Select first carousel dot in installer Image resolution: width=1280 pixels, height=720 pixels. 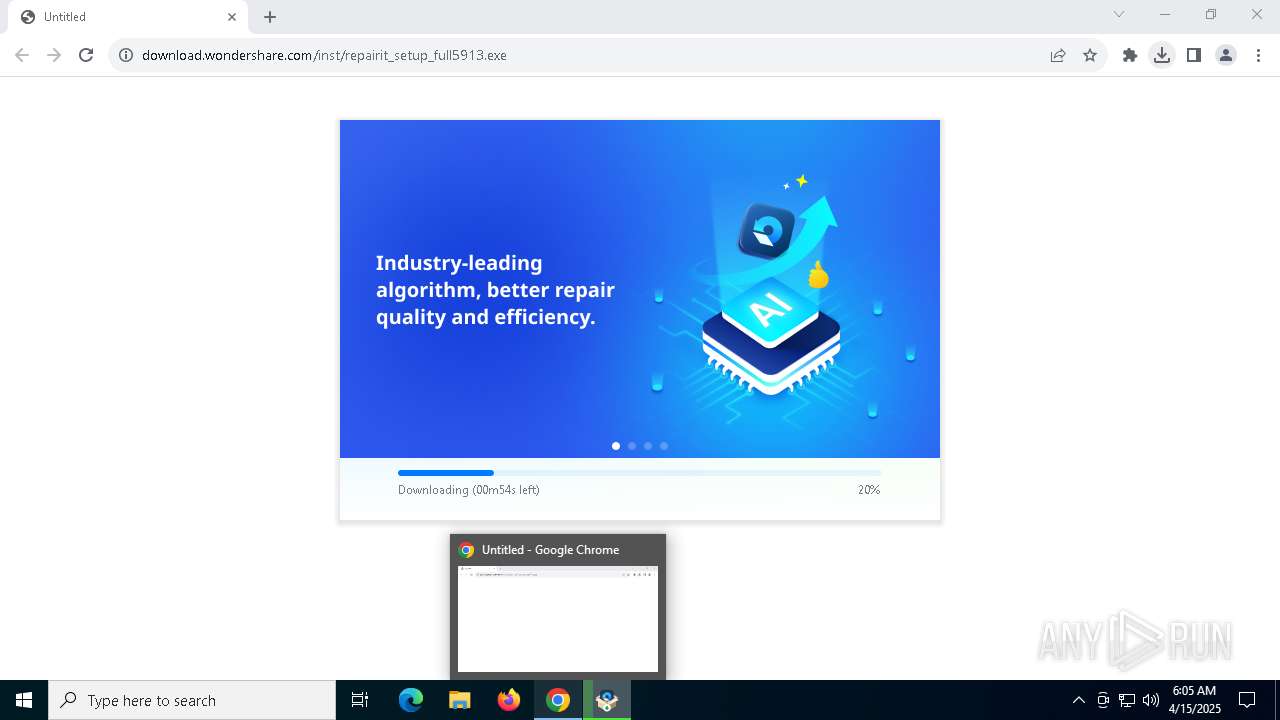(x=616, y=446)
